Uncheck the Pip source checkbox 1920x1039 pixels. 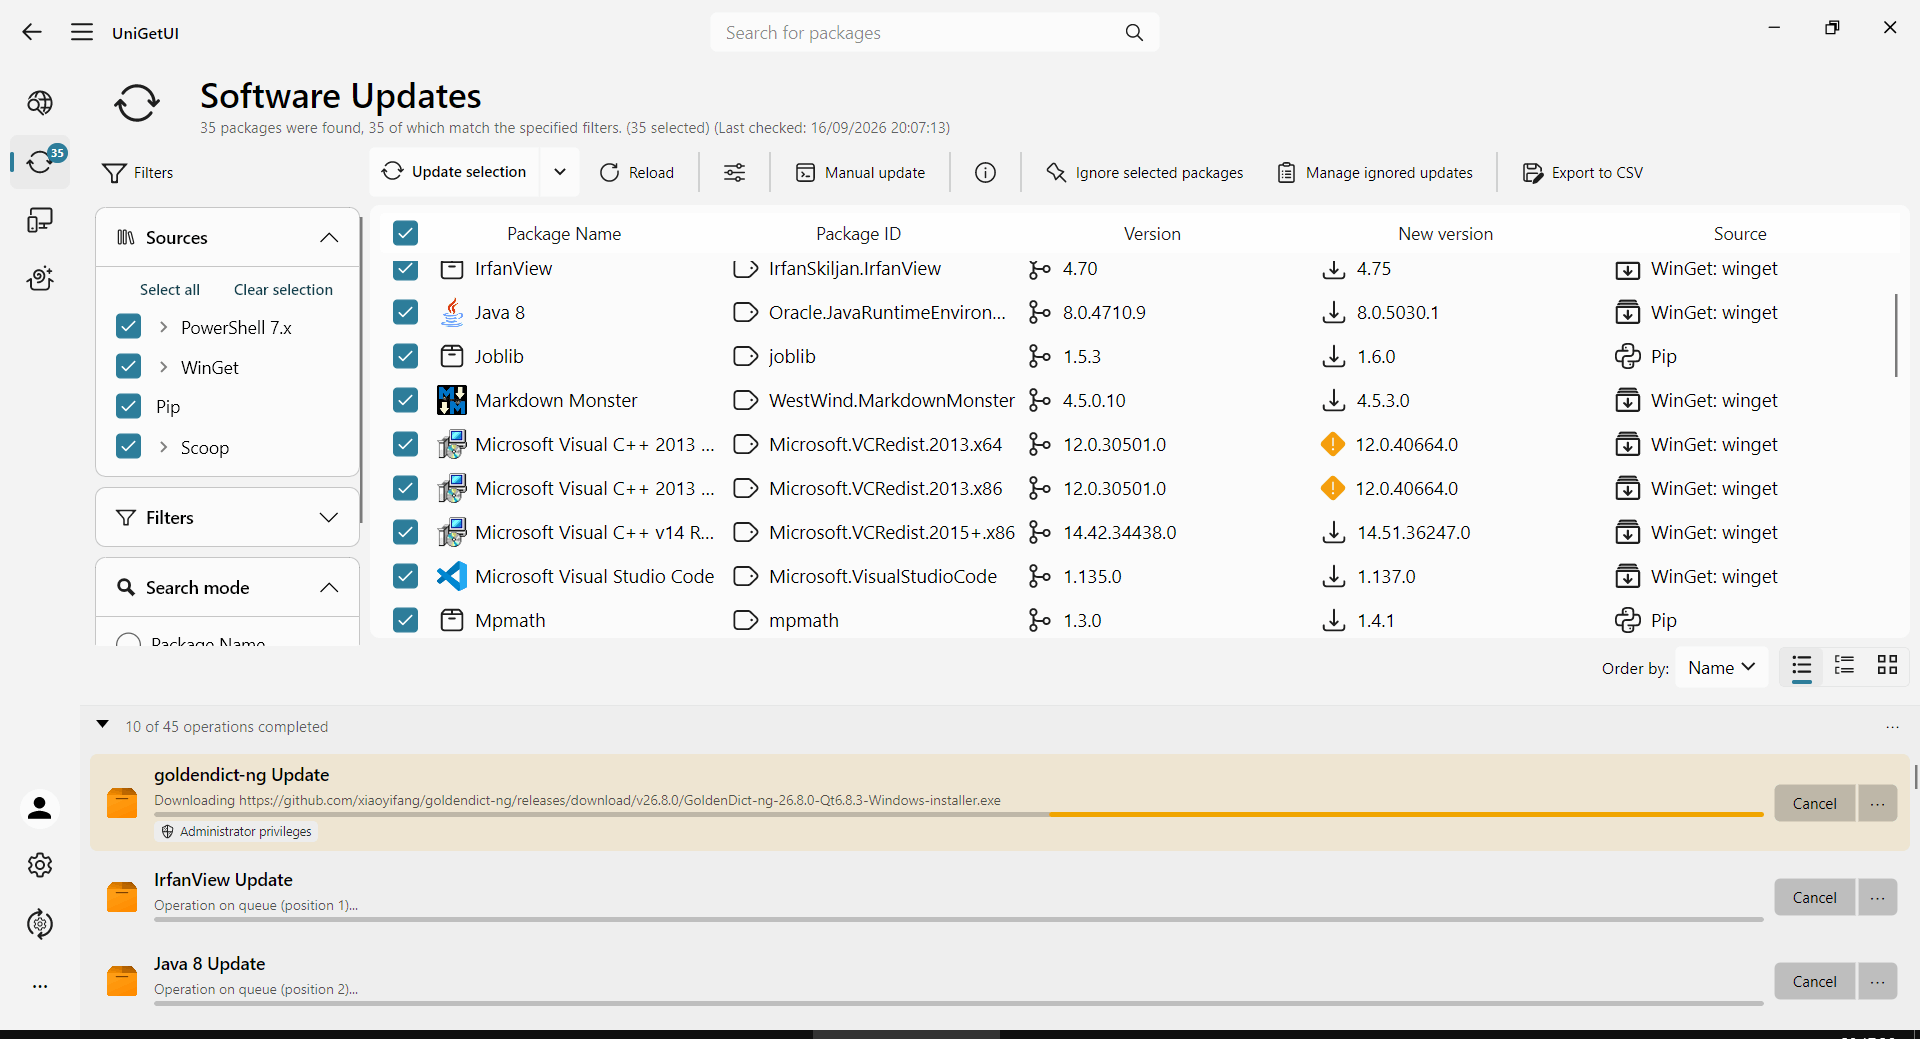[x=128, y=406]
